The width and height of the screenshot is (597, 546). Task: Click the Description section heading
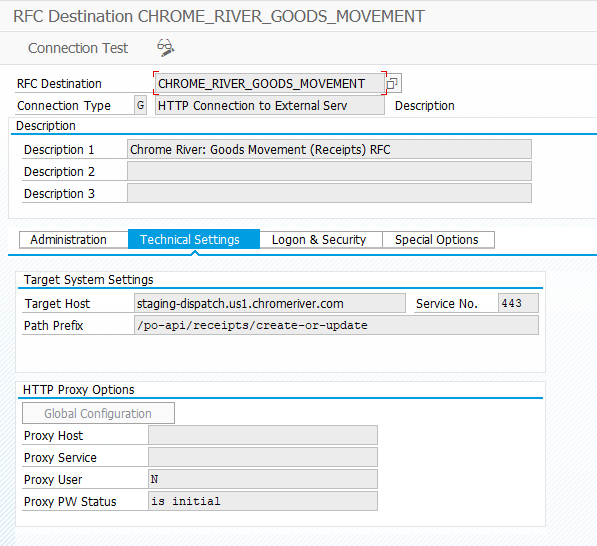[x=46, y=126]
